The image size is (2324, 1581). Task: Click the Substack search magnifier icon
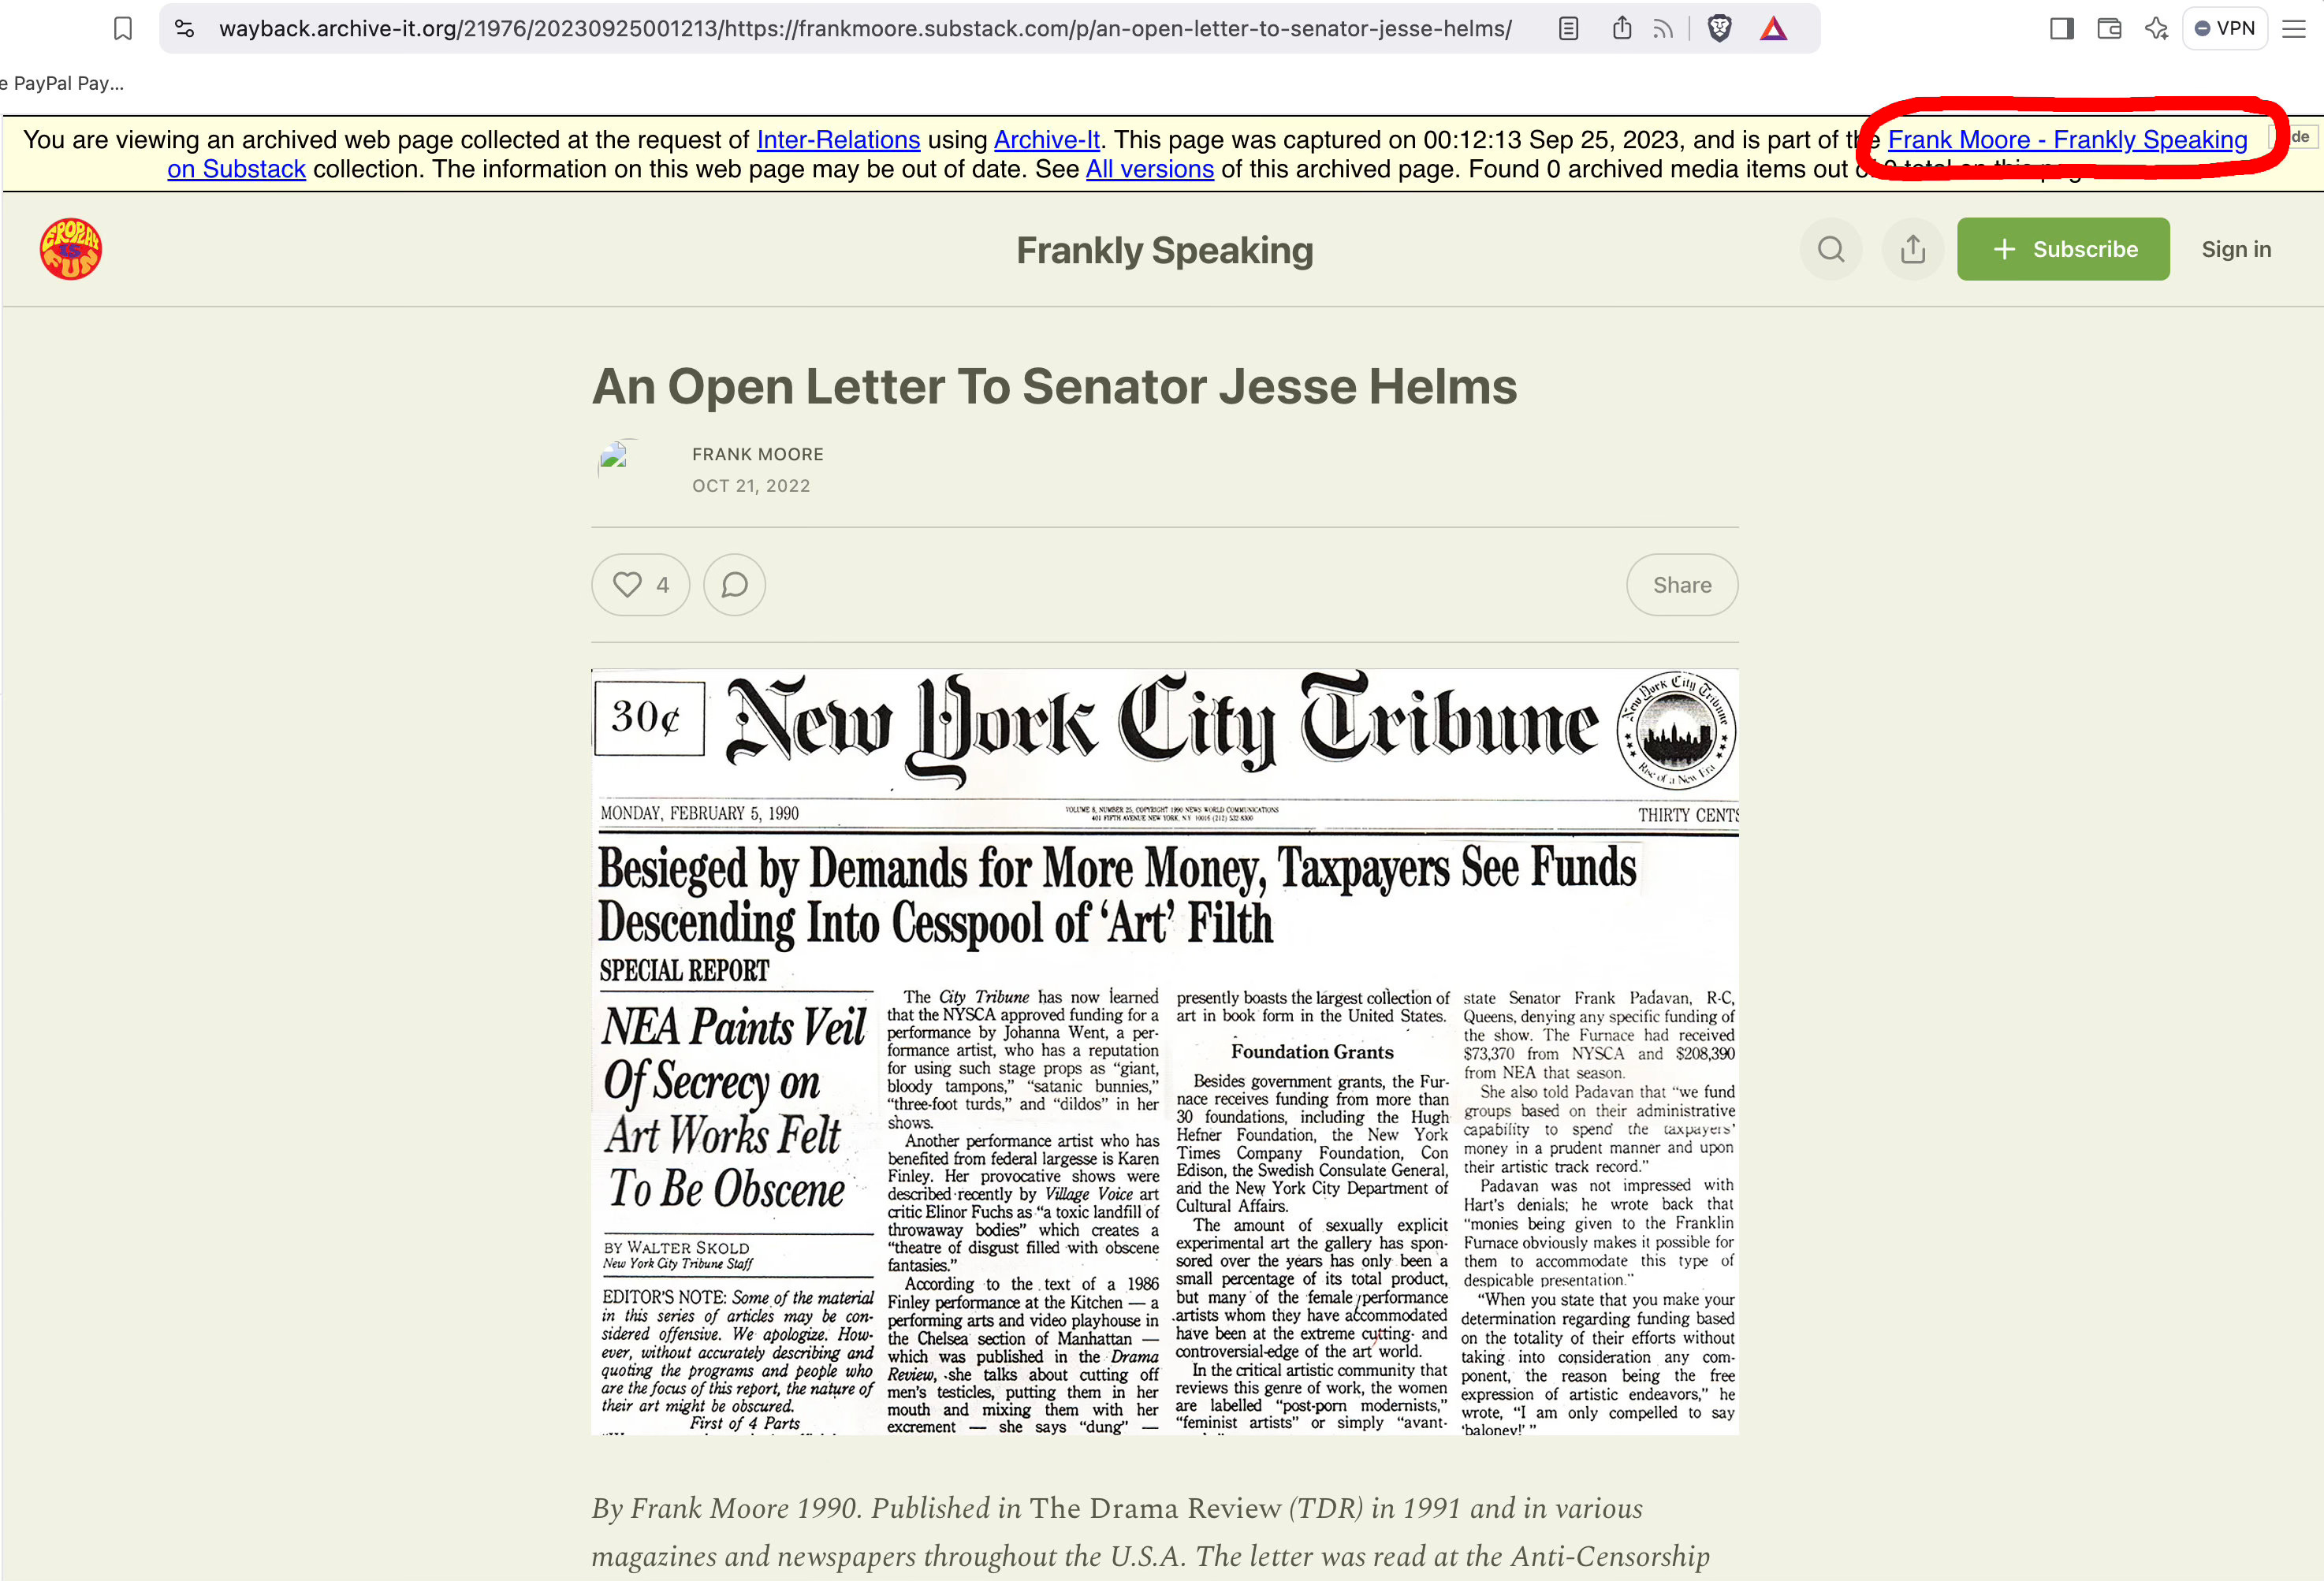coord(1831,249)
